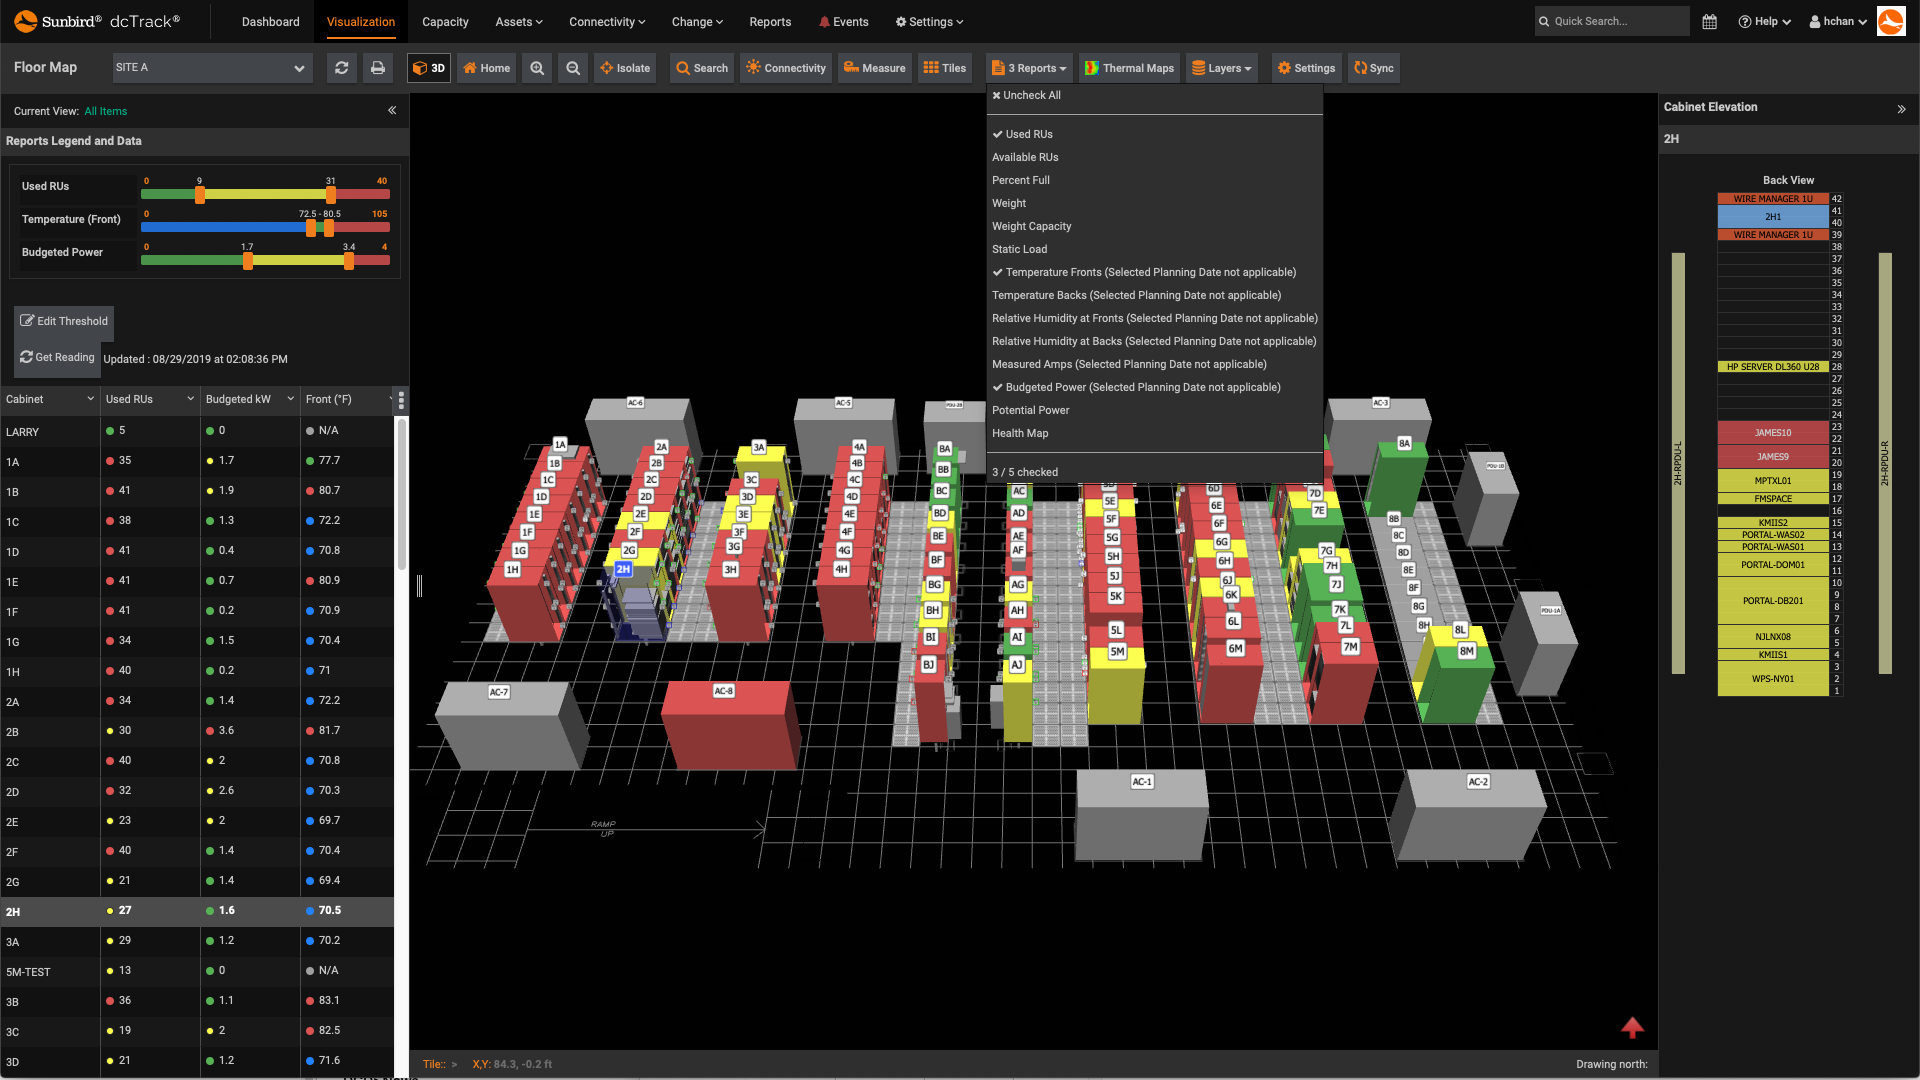
Task: Toggle the 3D view button
Action: (x=429, y=68)
